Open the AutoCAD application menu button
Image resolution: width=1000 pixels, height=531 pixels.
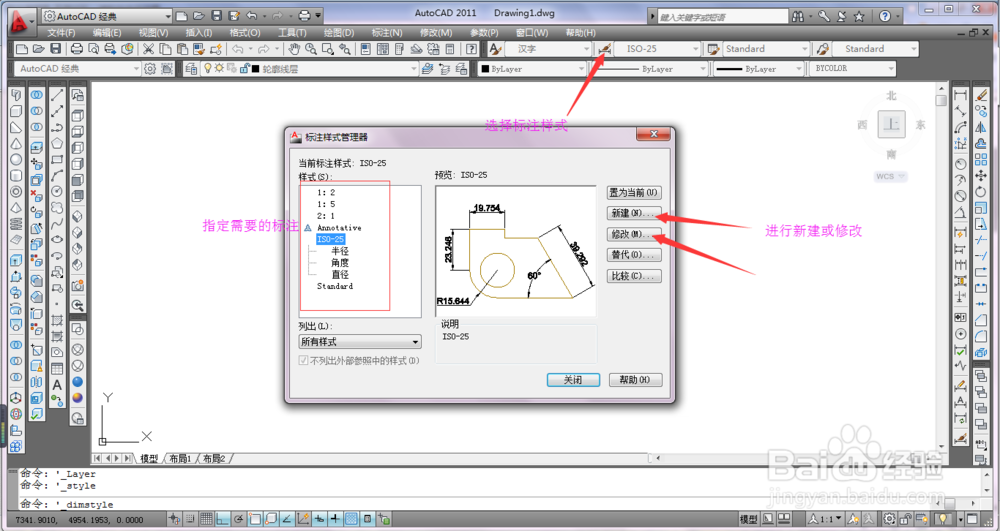pyautogui.click(x=21, y=22)
